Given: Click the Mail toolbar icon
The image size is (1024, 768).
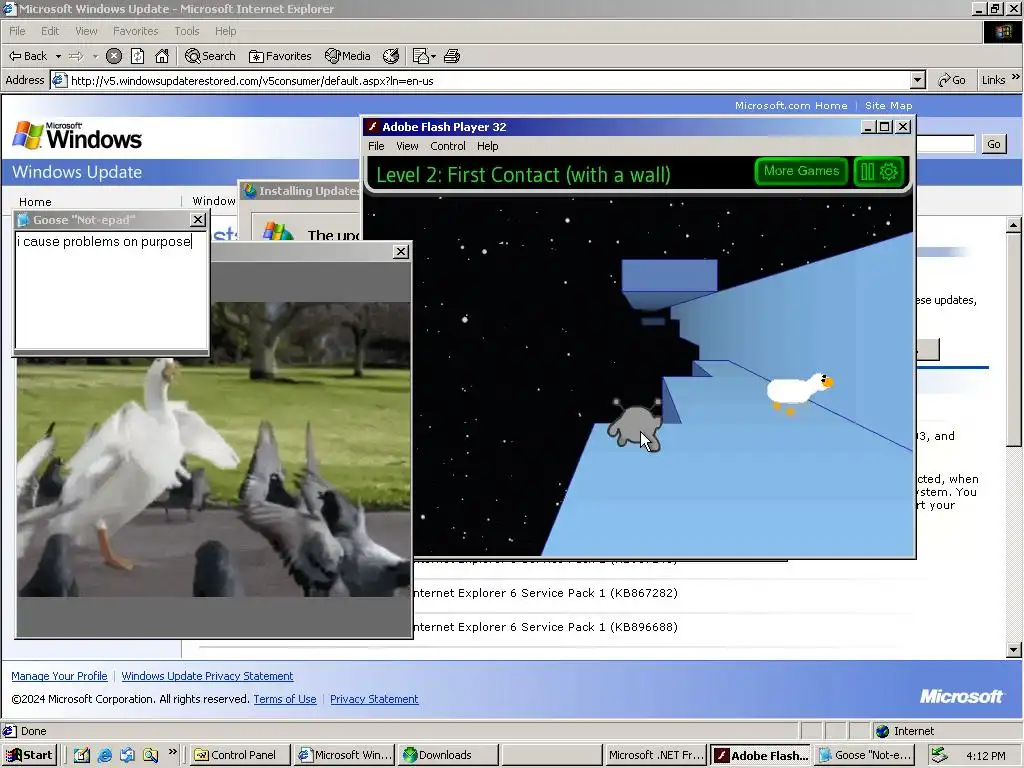Looking at the screenshot, I should 421,56.
